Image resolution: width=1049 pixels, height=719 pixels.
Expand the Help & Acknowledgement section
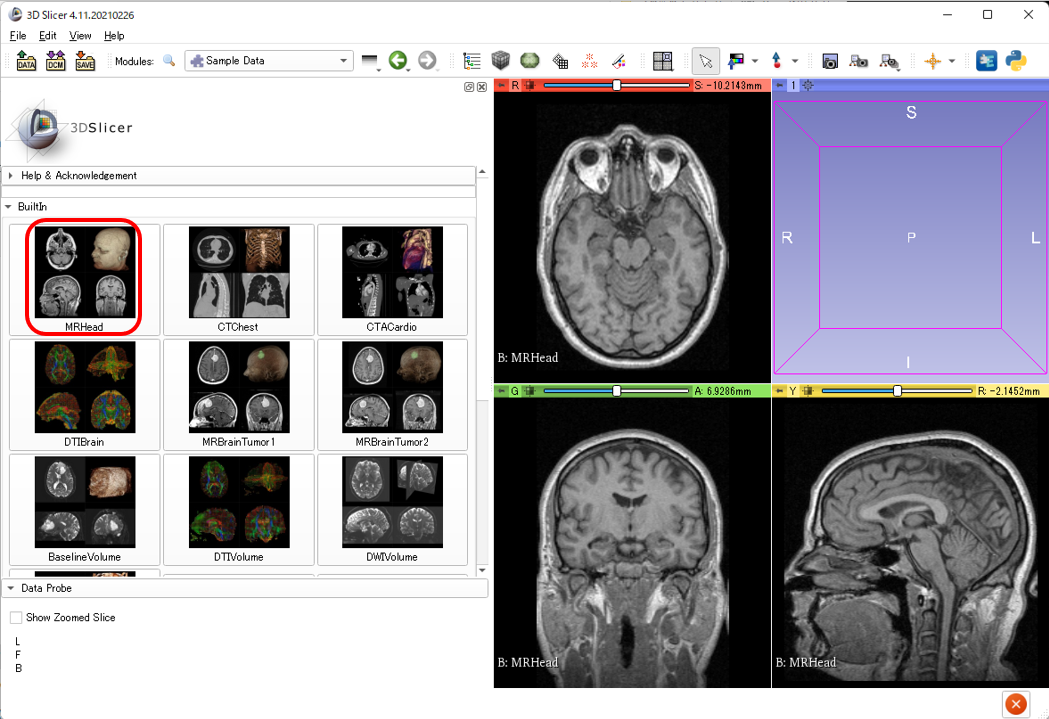[x=79, y=176]
